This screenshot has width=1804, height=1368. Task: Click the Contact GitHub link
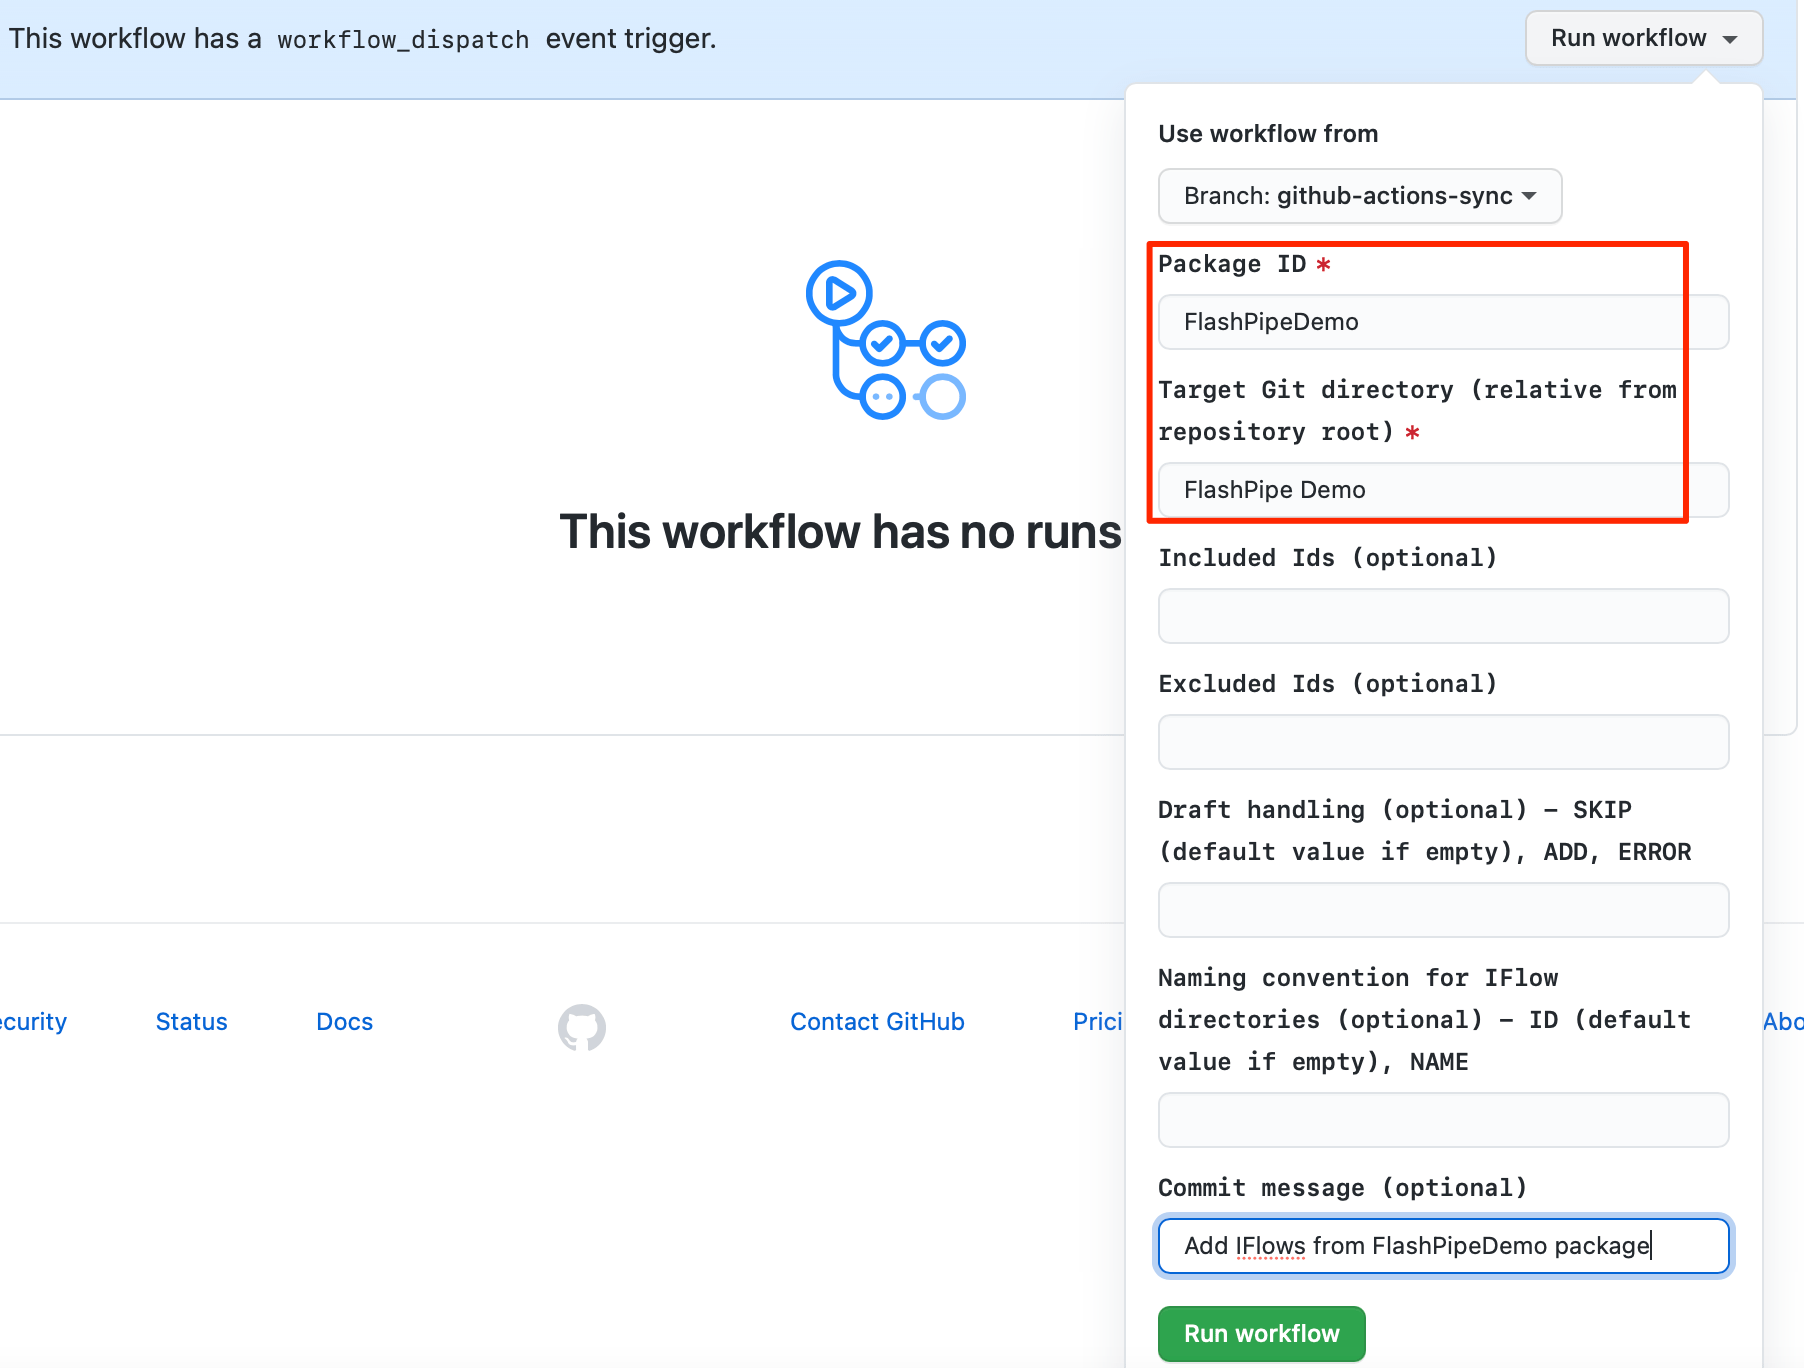click(877, 1021)
